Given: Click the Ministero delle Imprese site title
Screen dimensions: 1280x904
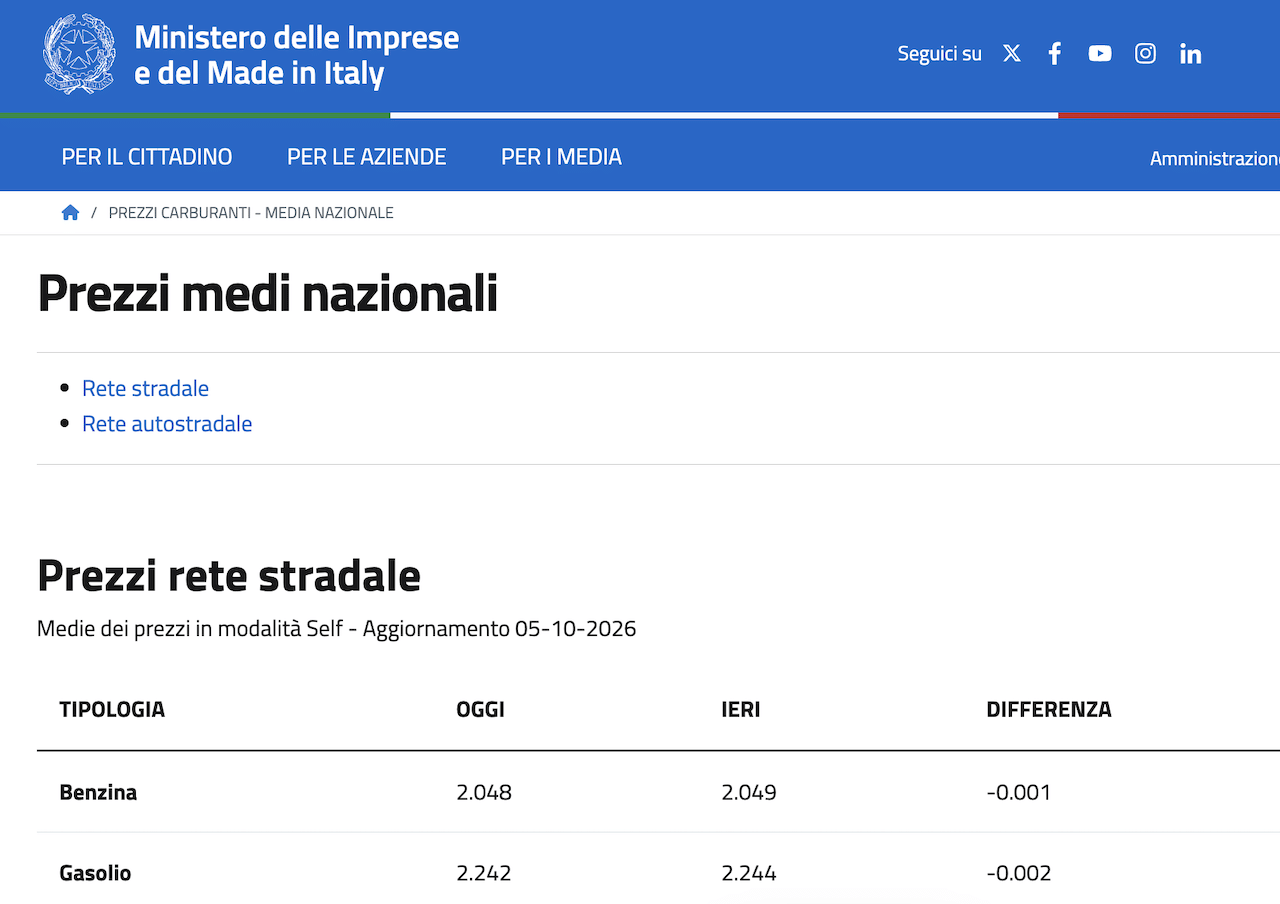Looking at the screenshot, I should [297, 55].
